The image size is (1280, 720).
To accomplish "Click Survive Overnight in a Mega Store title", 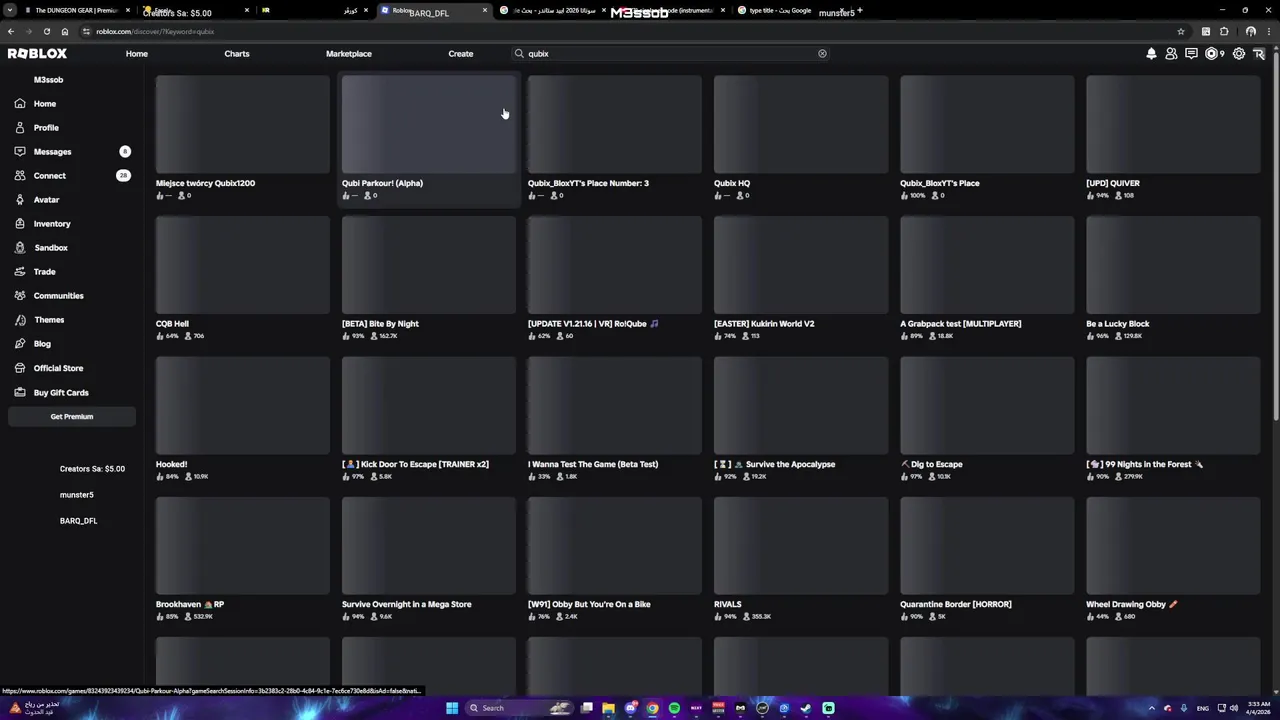I will 406,604.
